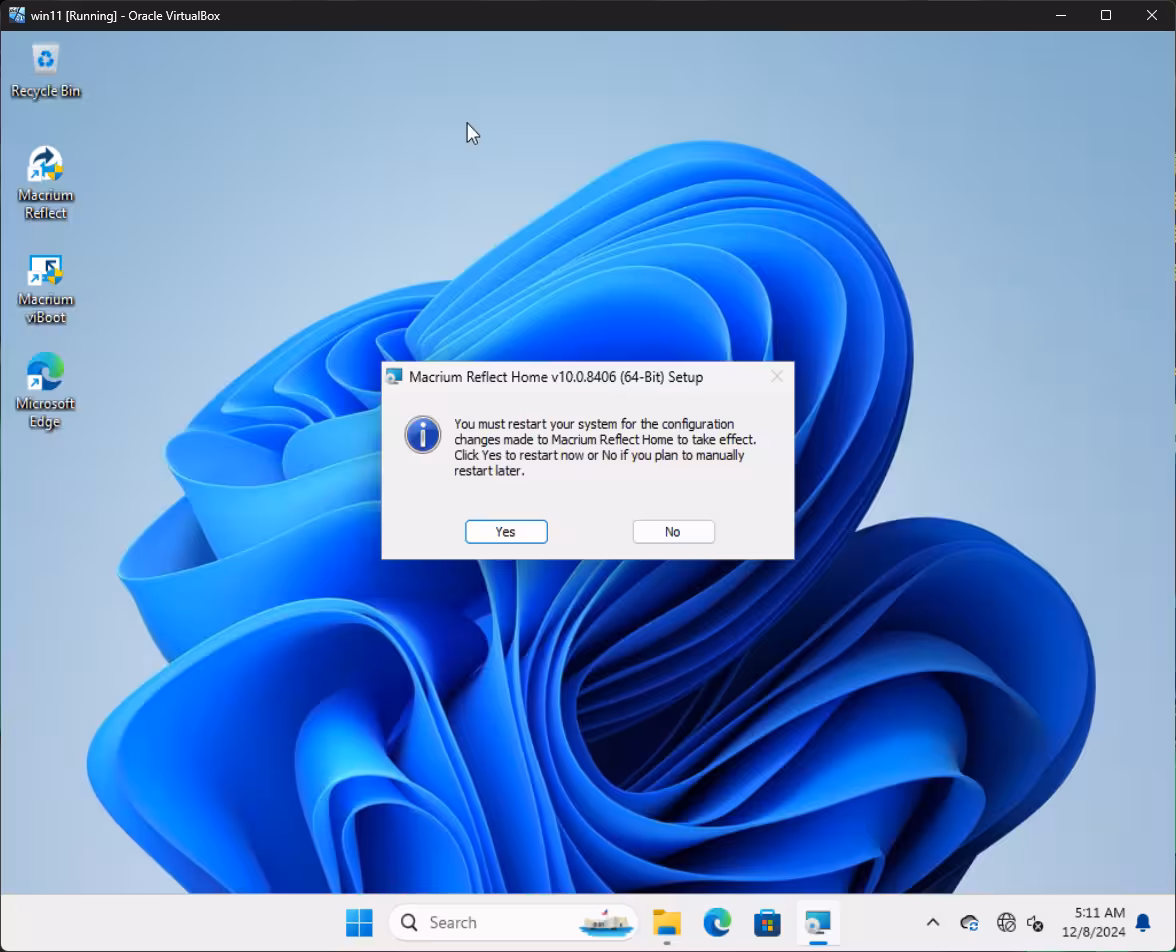Click the ship illustration in Search box
1176x952 pixels.
(x=606, y=923)
